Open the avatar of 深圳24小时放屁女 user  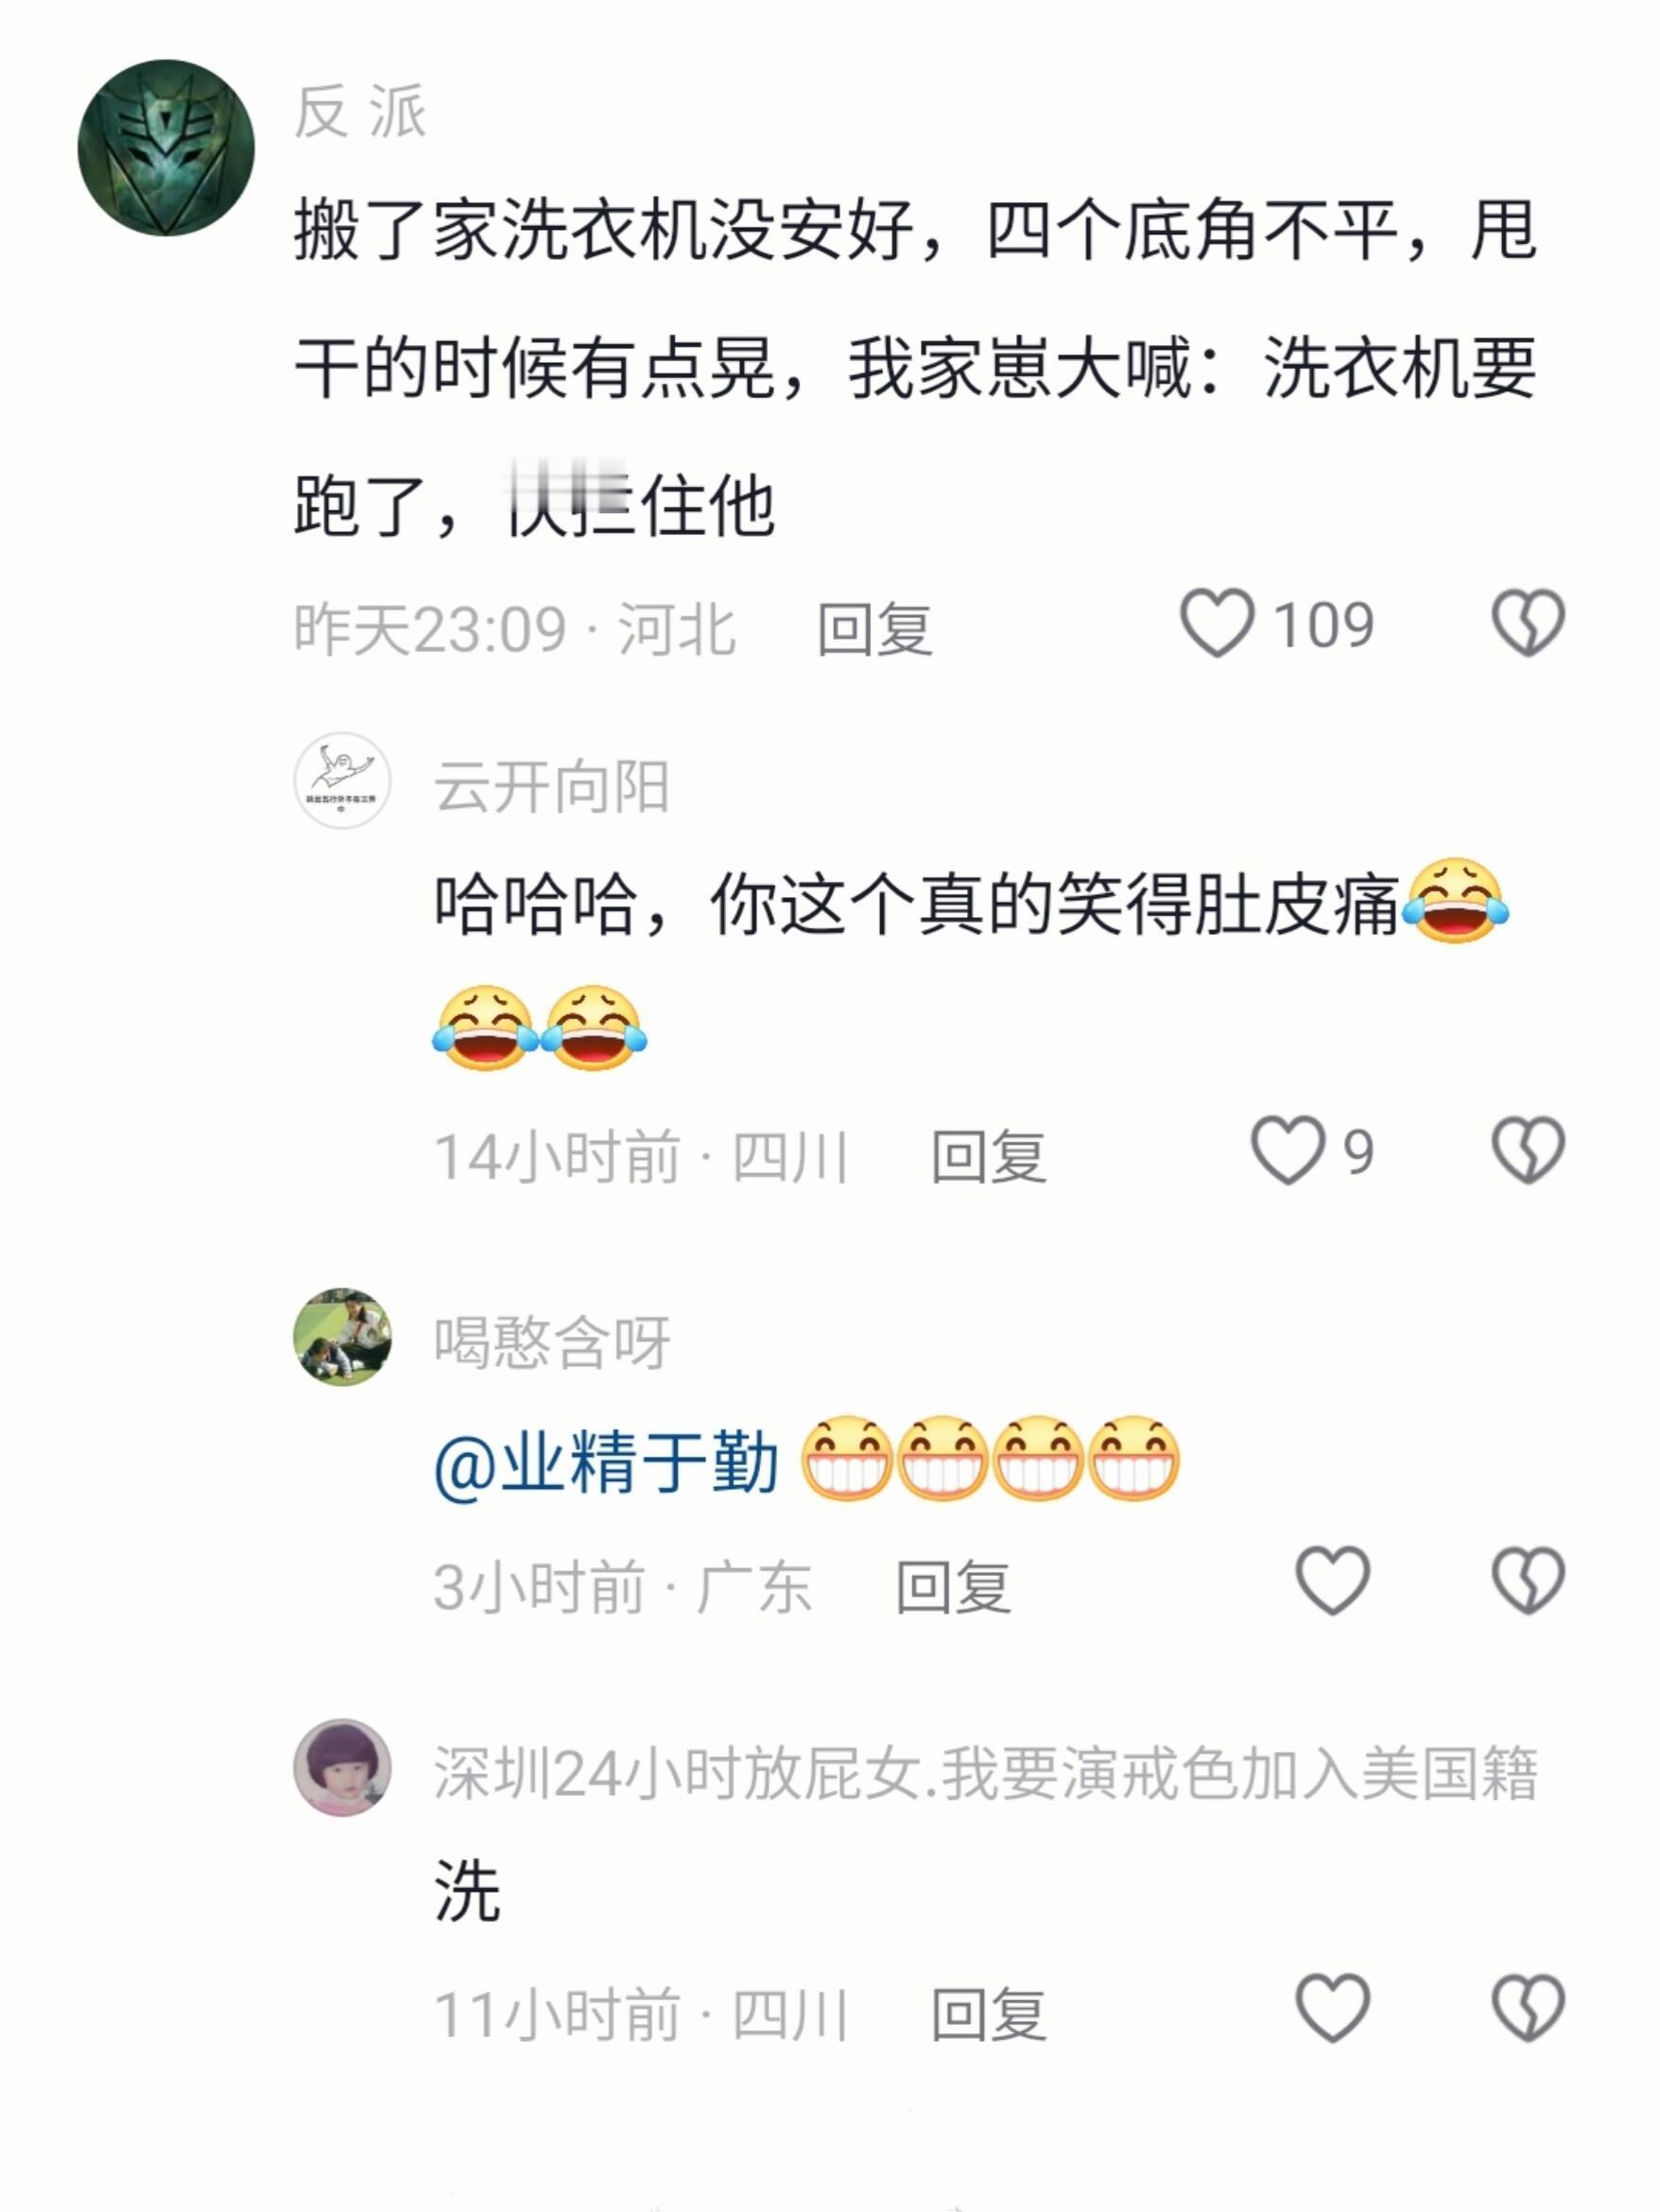342,1767
